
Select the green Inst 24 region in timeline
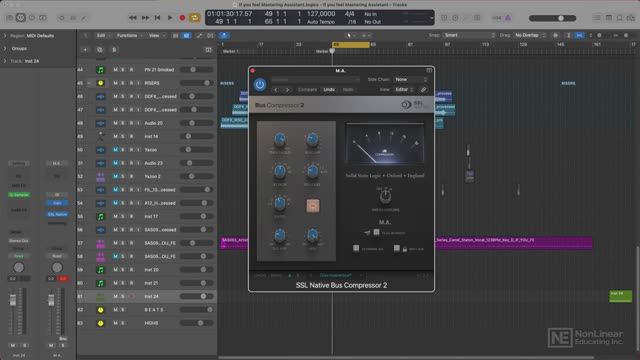coord(620,296)
